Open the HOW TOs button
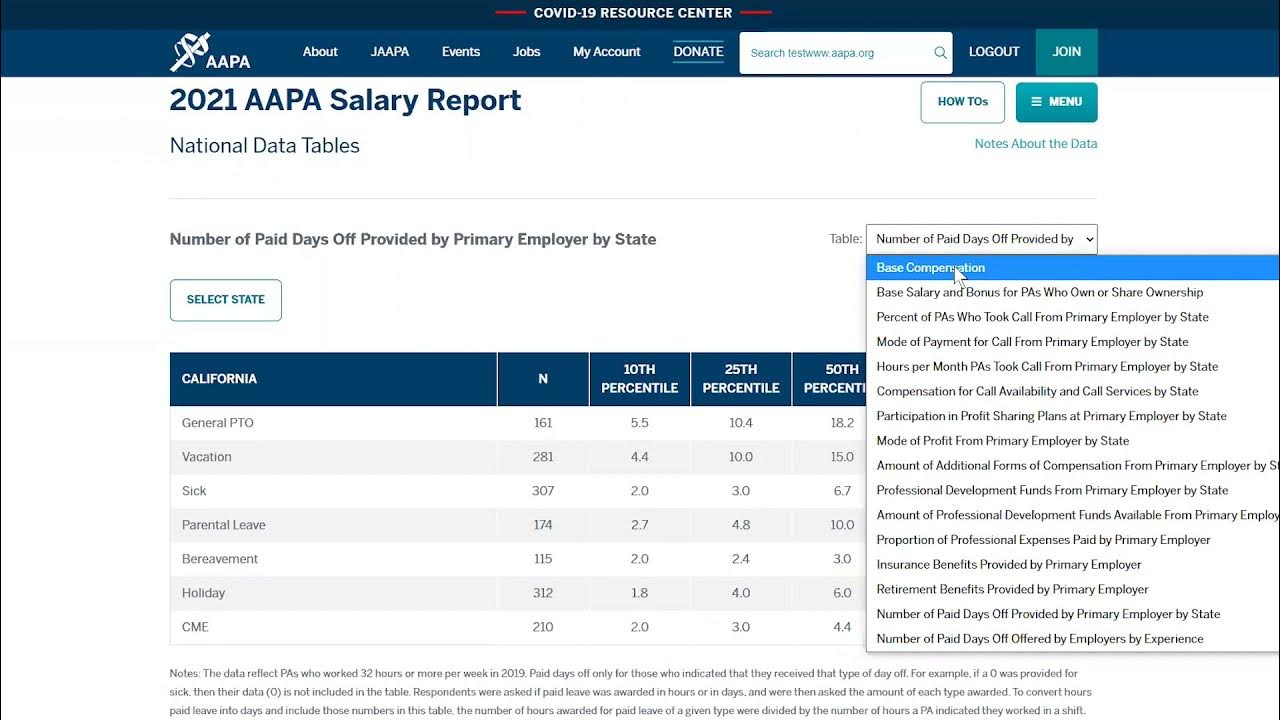 pos(963,102)
